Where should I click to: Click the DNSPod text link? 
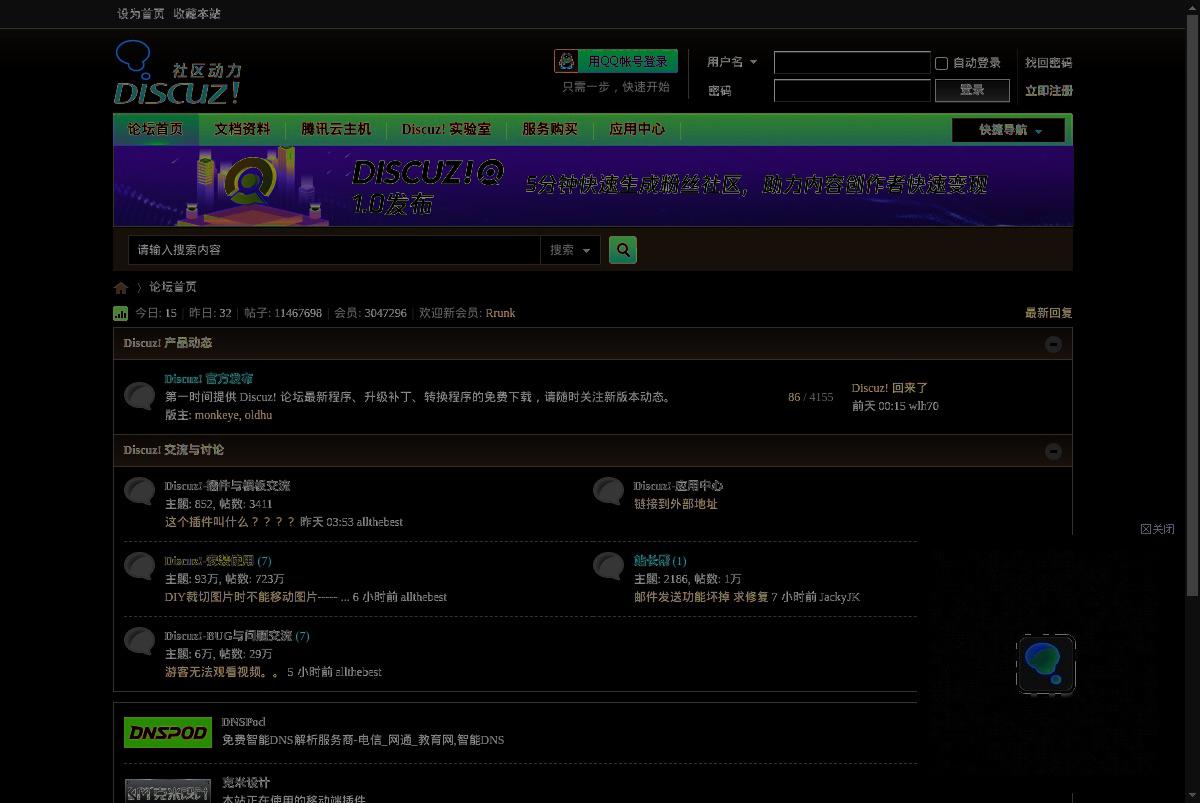[x=243, y=722]
